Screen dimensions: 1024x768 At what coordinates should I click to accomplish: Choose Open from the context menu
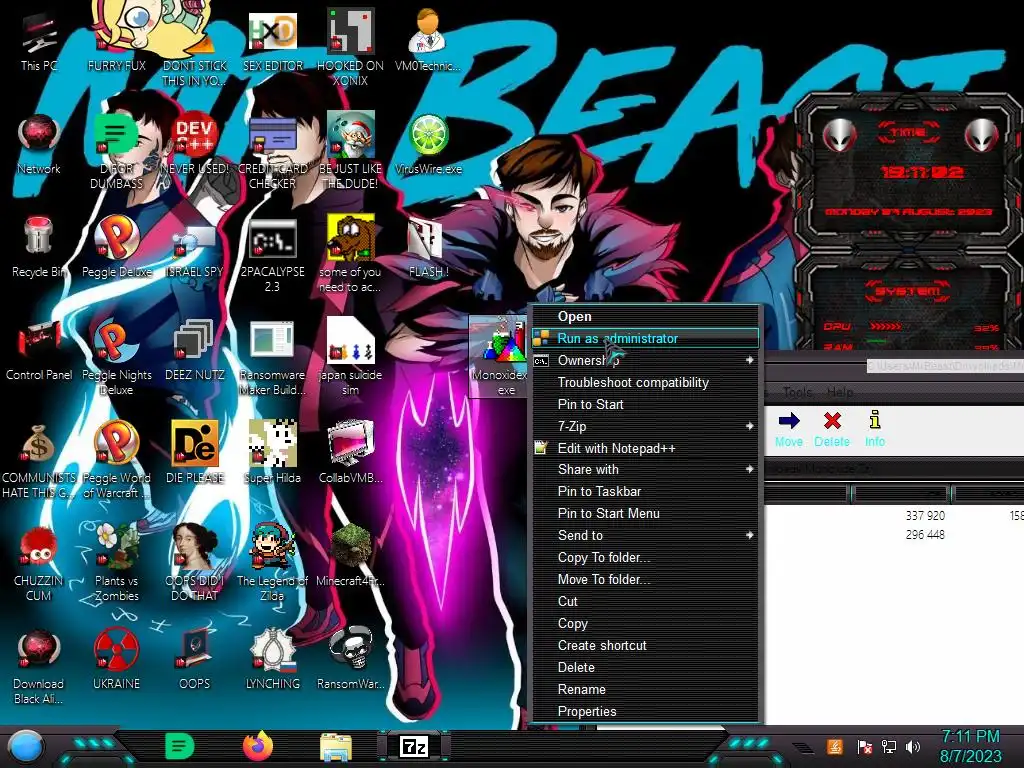[645, 317]
